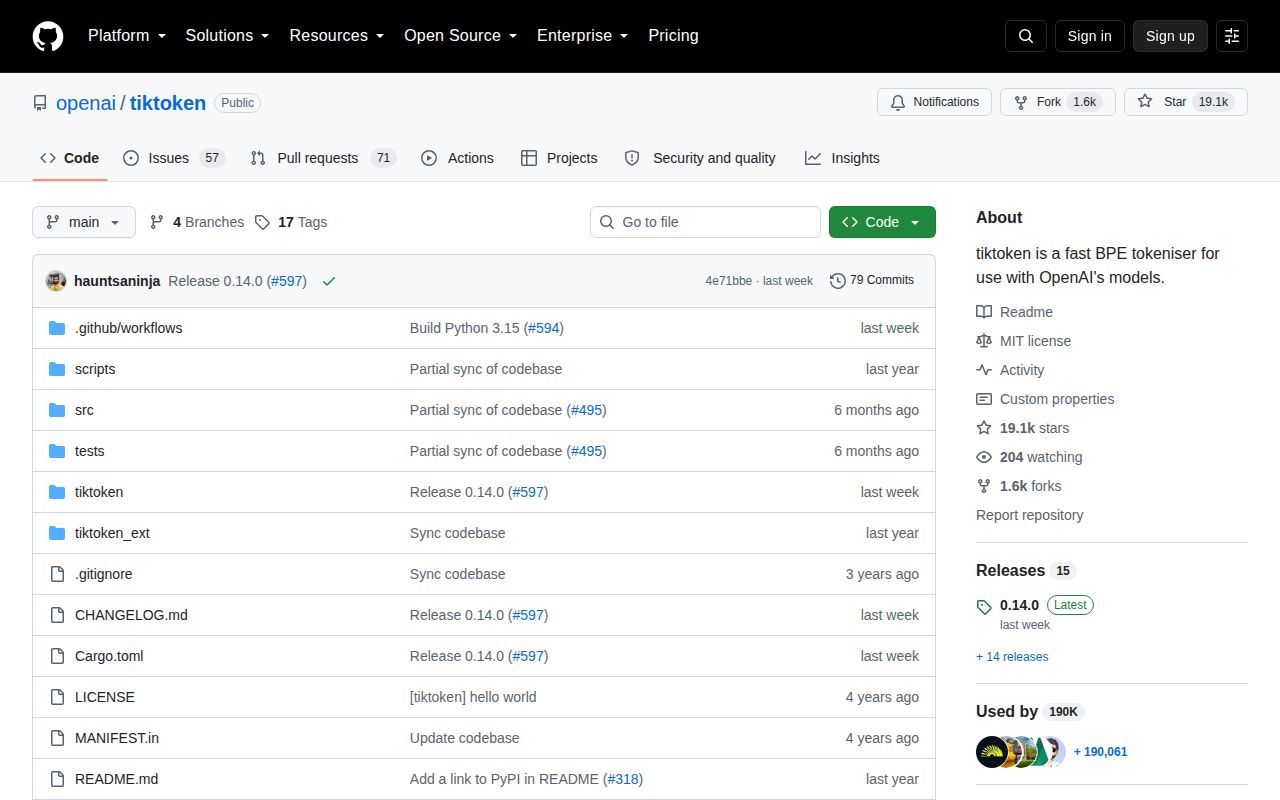This screenshot has width=1280, height=800.
Task: Switch to the Pull requests tab
Action: [x=323, y=158]
